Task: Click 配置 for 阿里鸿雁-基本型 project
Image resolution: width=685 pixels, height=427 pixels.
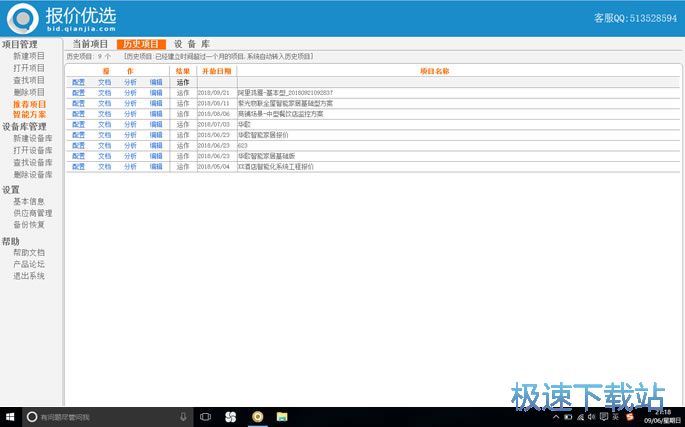Action: [x=79, y=92]
